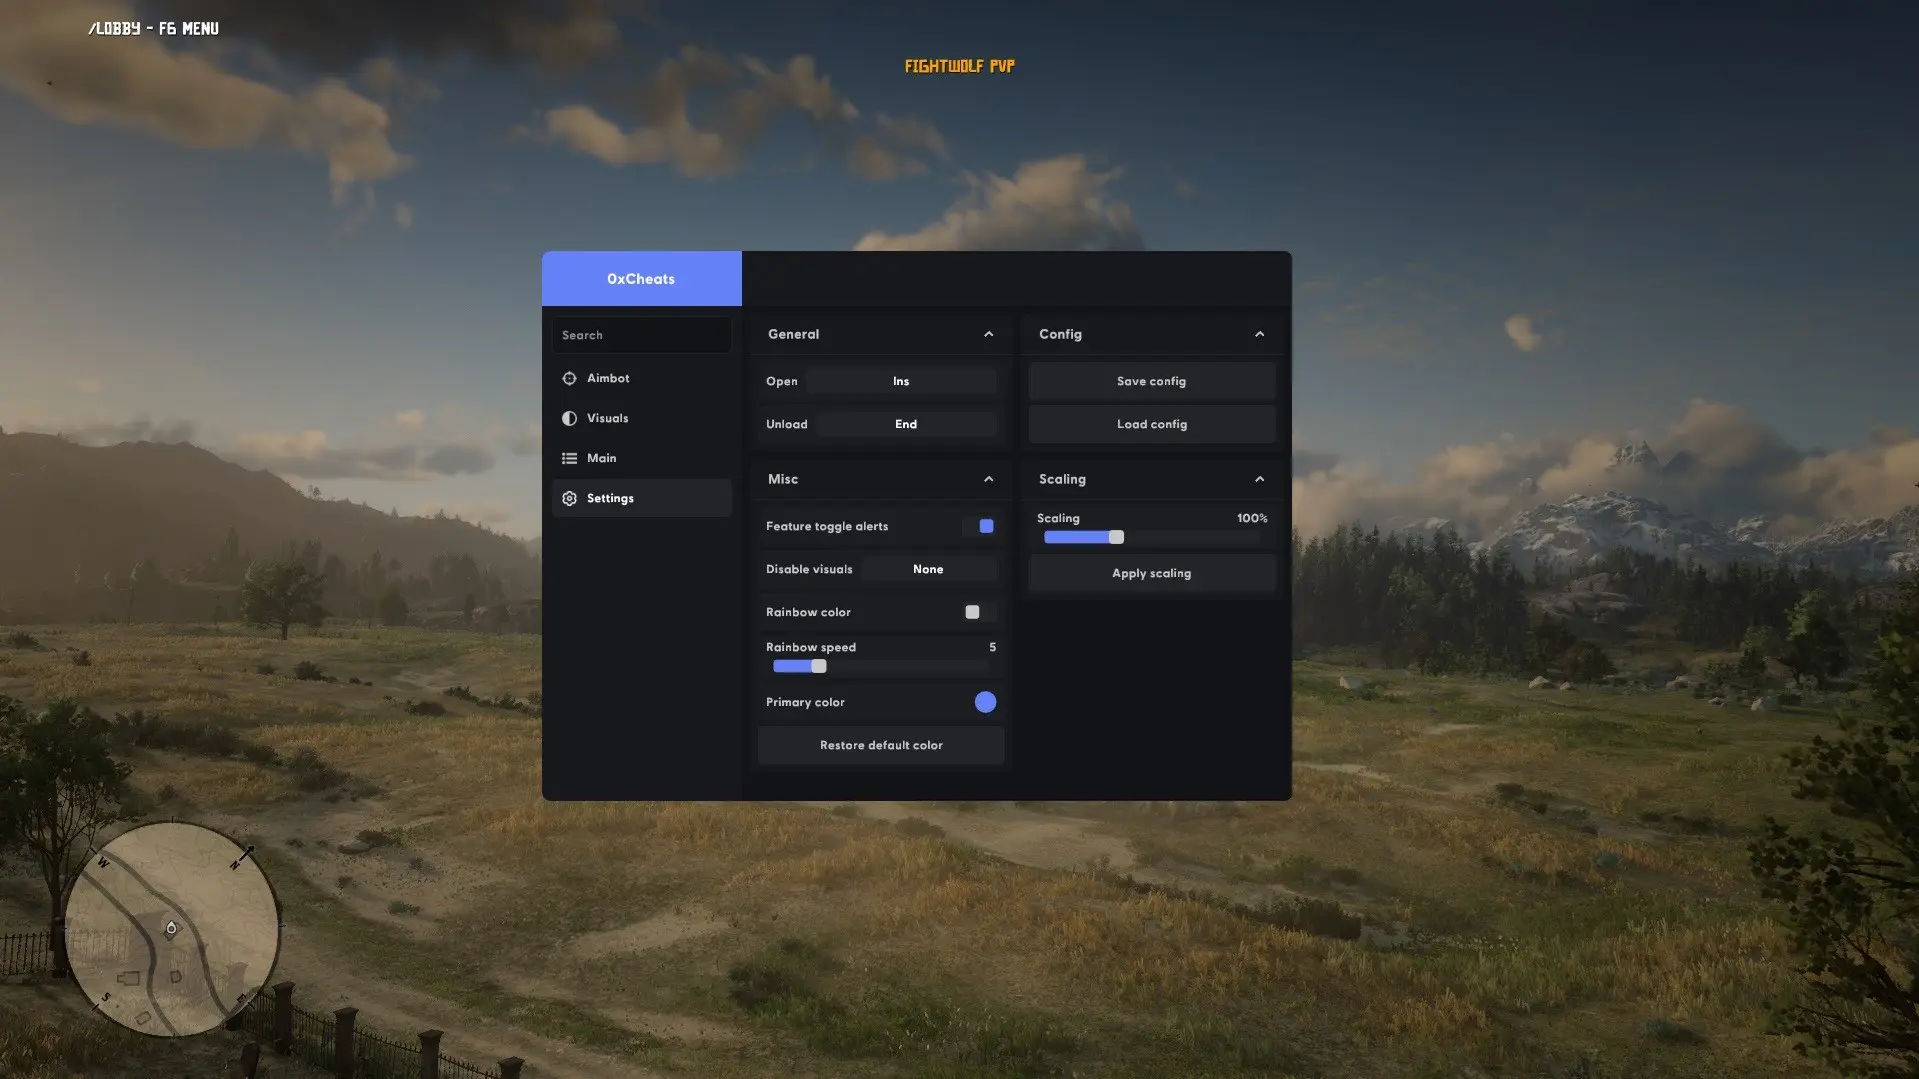Click the Primary color swatch
This screenshot has height=1079, width=1919.
985,702
